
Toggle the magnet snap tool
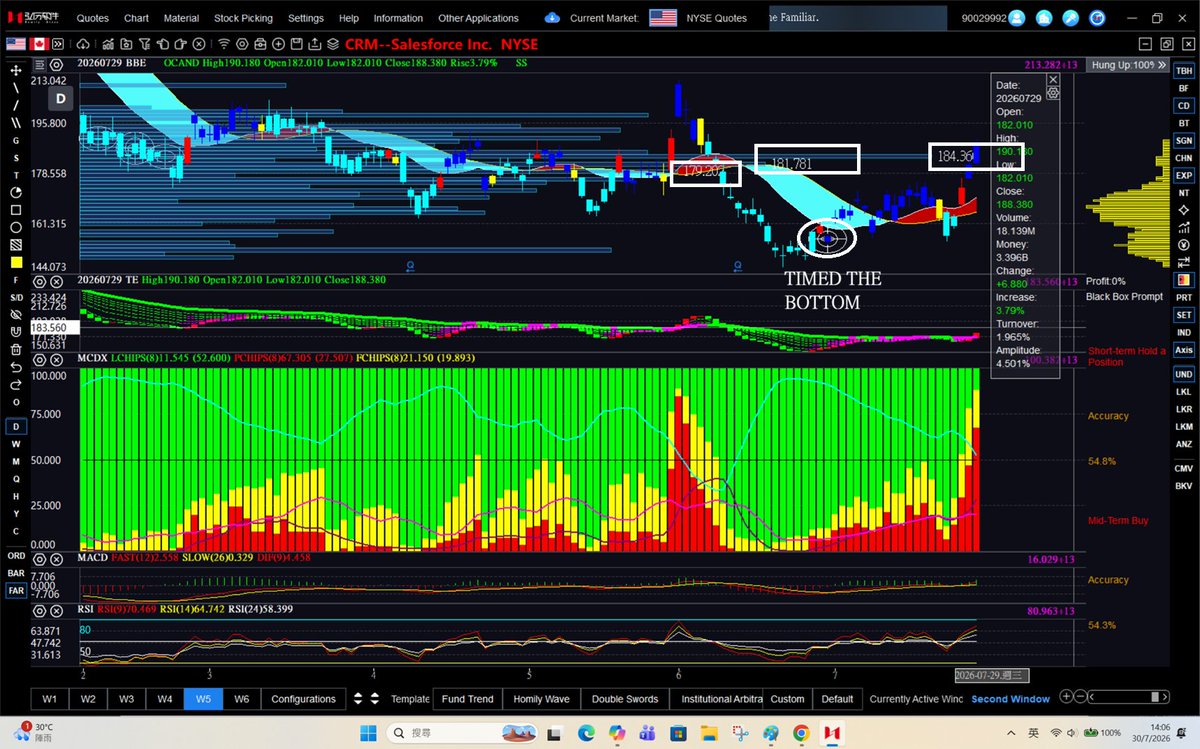[x=16, y=331]
